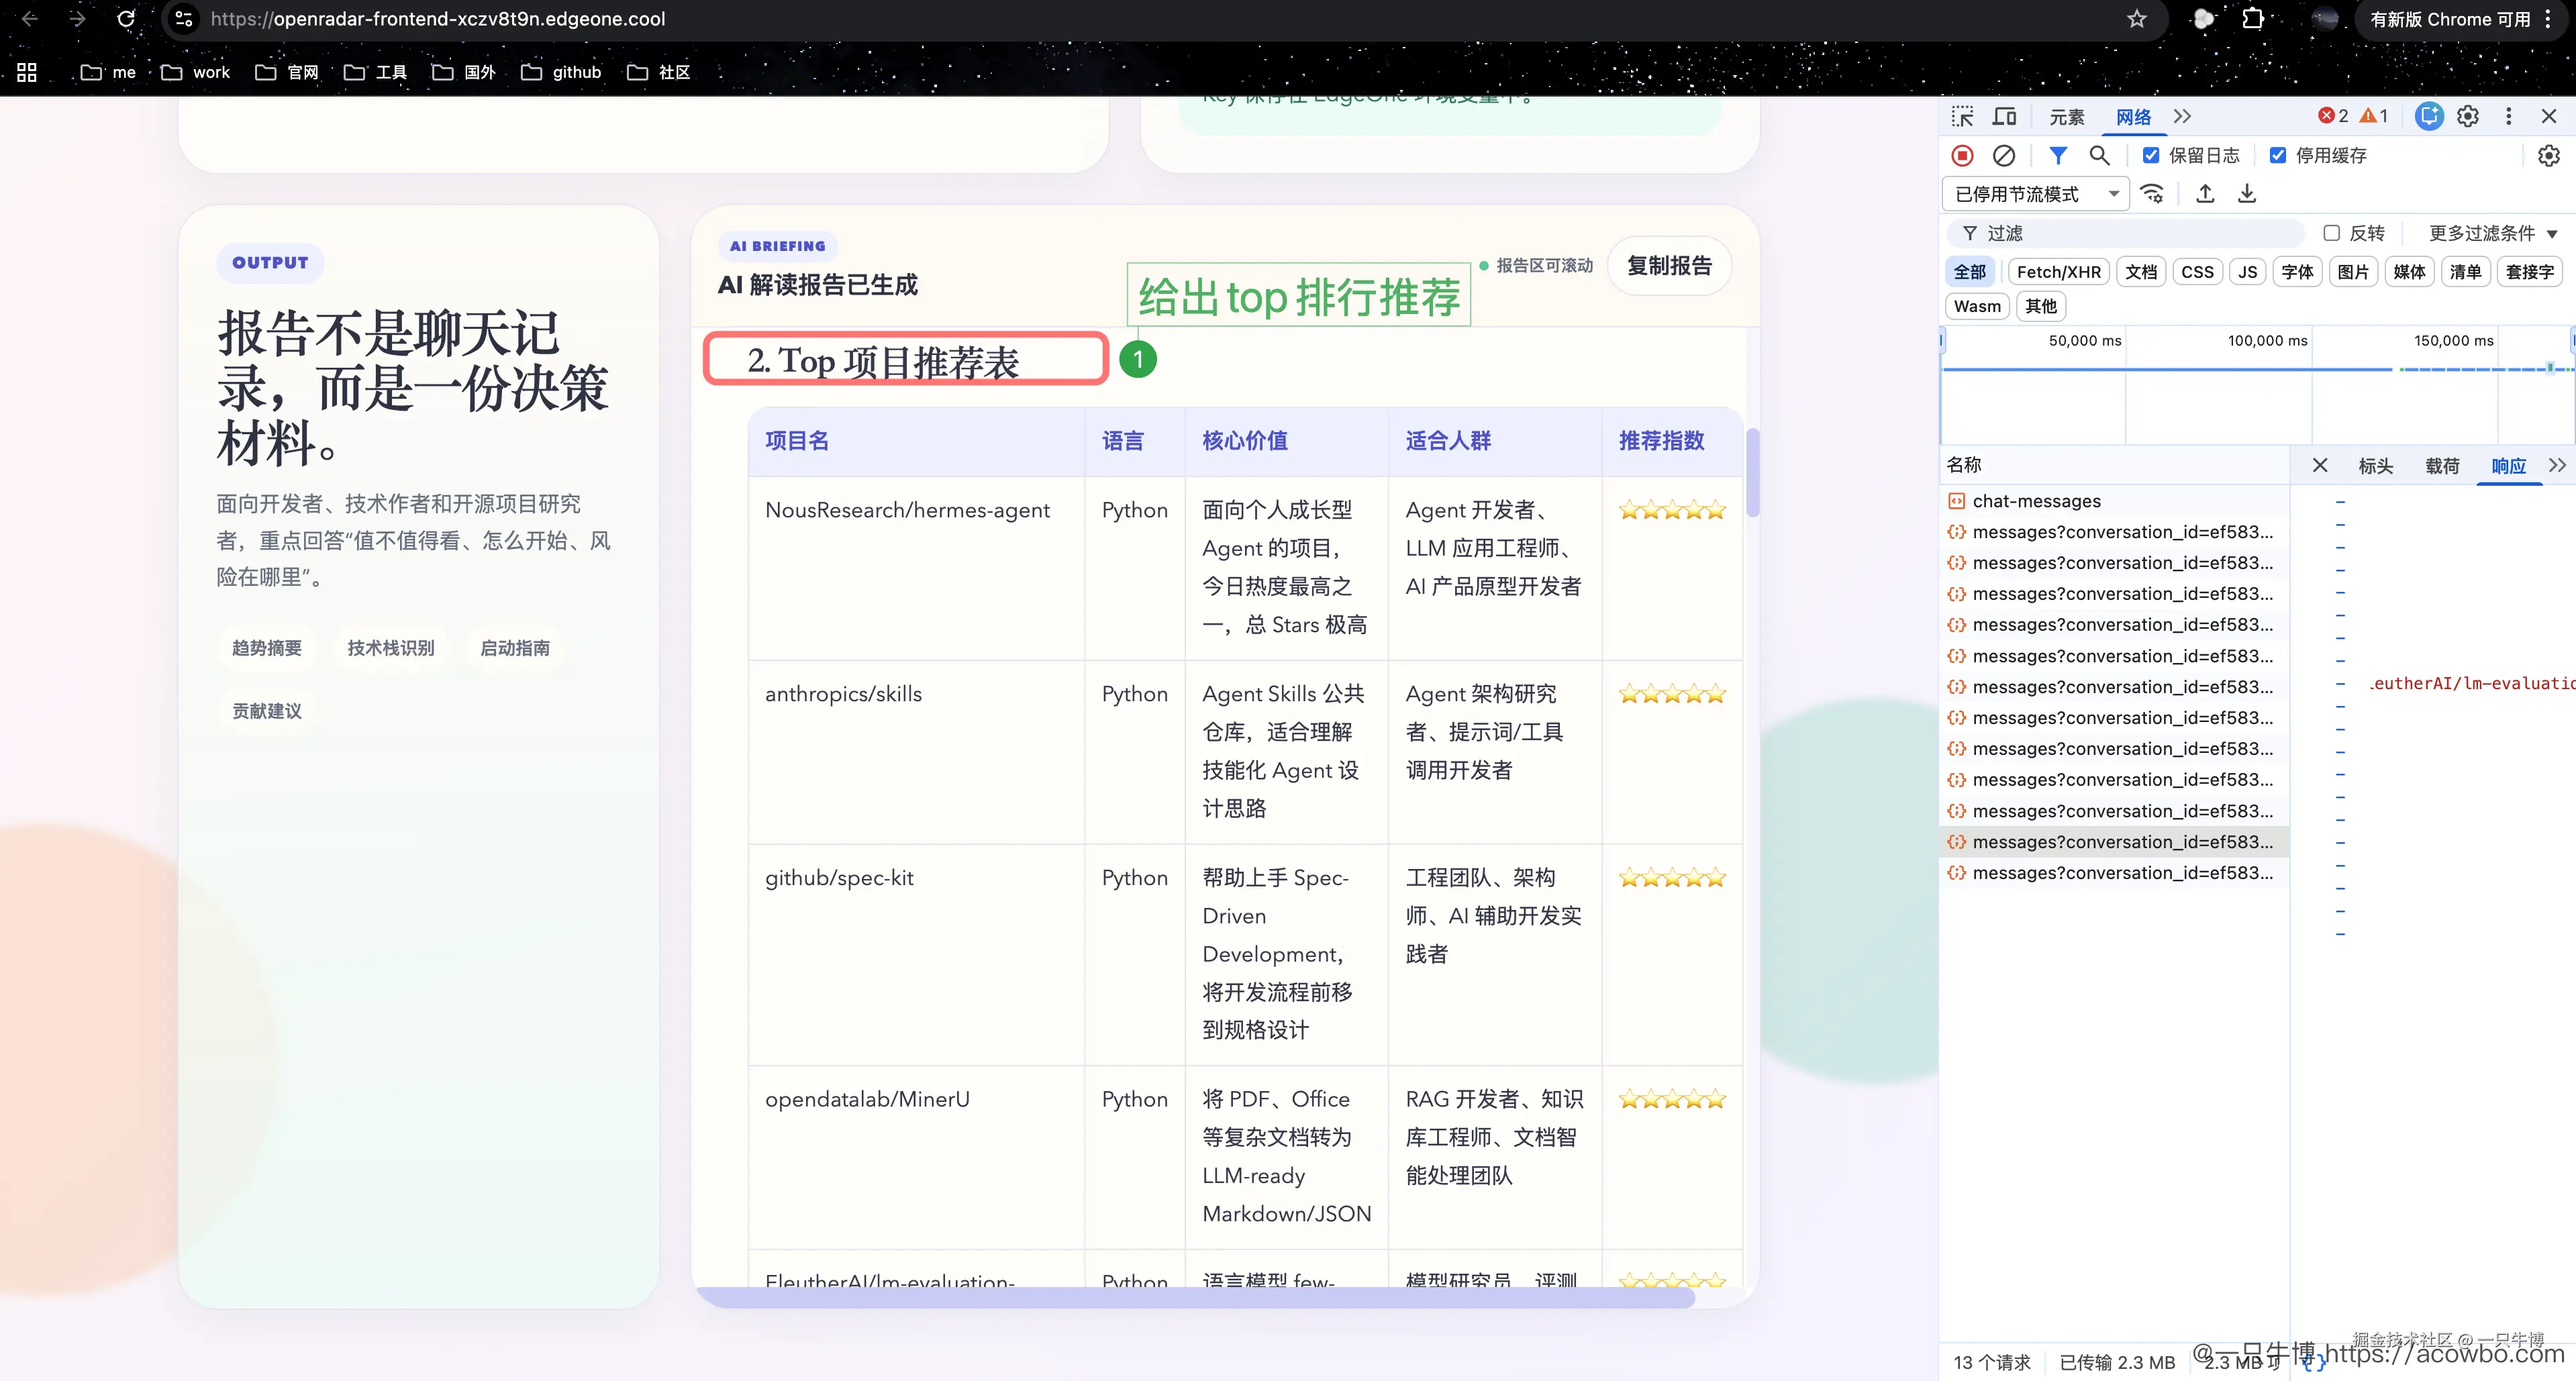Open 标头 request tab

pos(2375,465)
